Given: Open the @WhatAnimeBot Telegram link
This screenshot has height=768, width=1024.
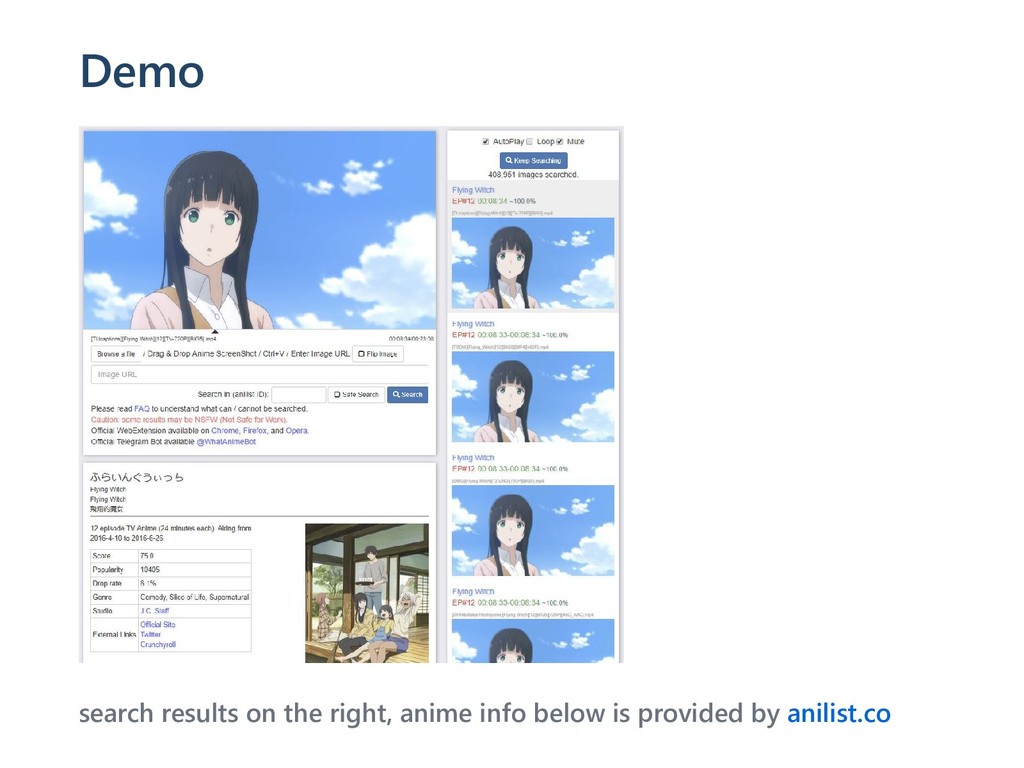Looking at the screenshot, I should click(x=226, y=442).
